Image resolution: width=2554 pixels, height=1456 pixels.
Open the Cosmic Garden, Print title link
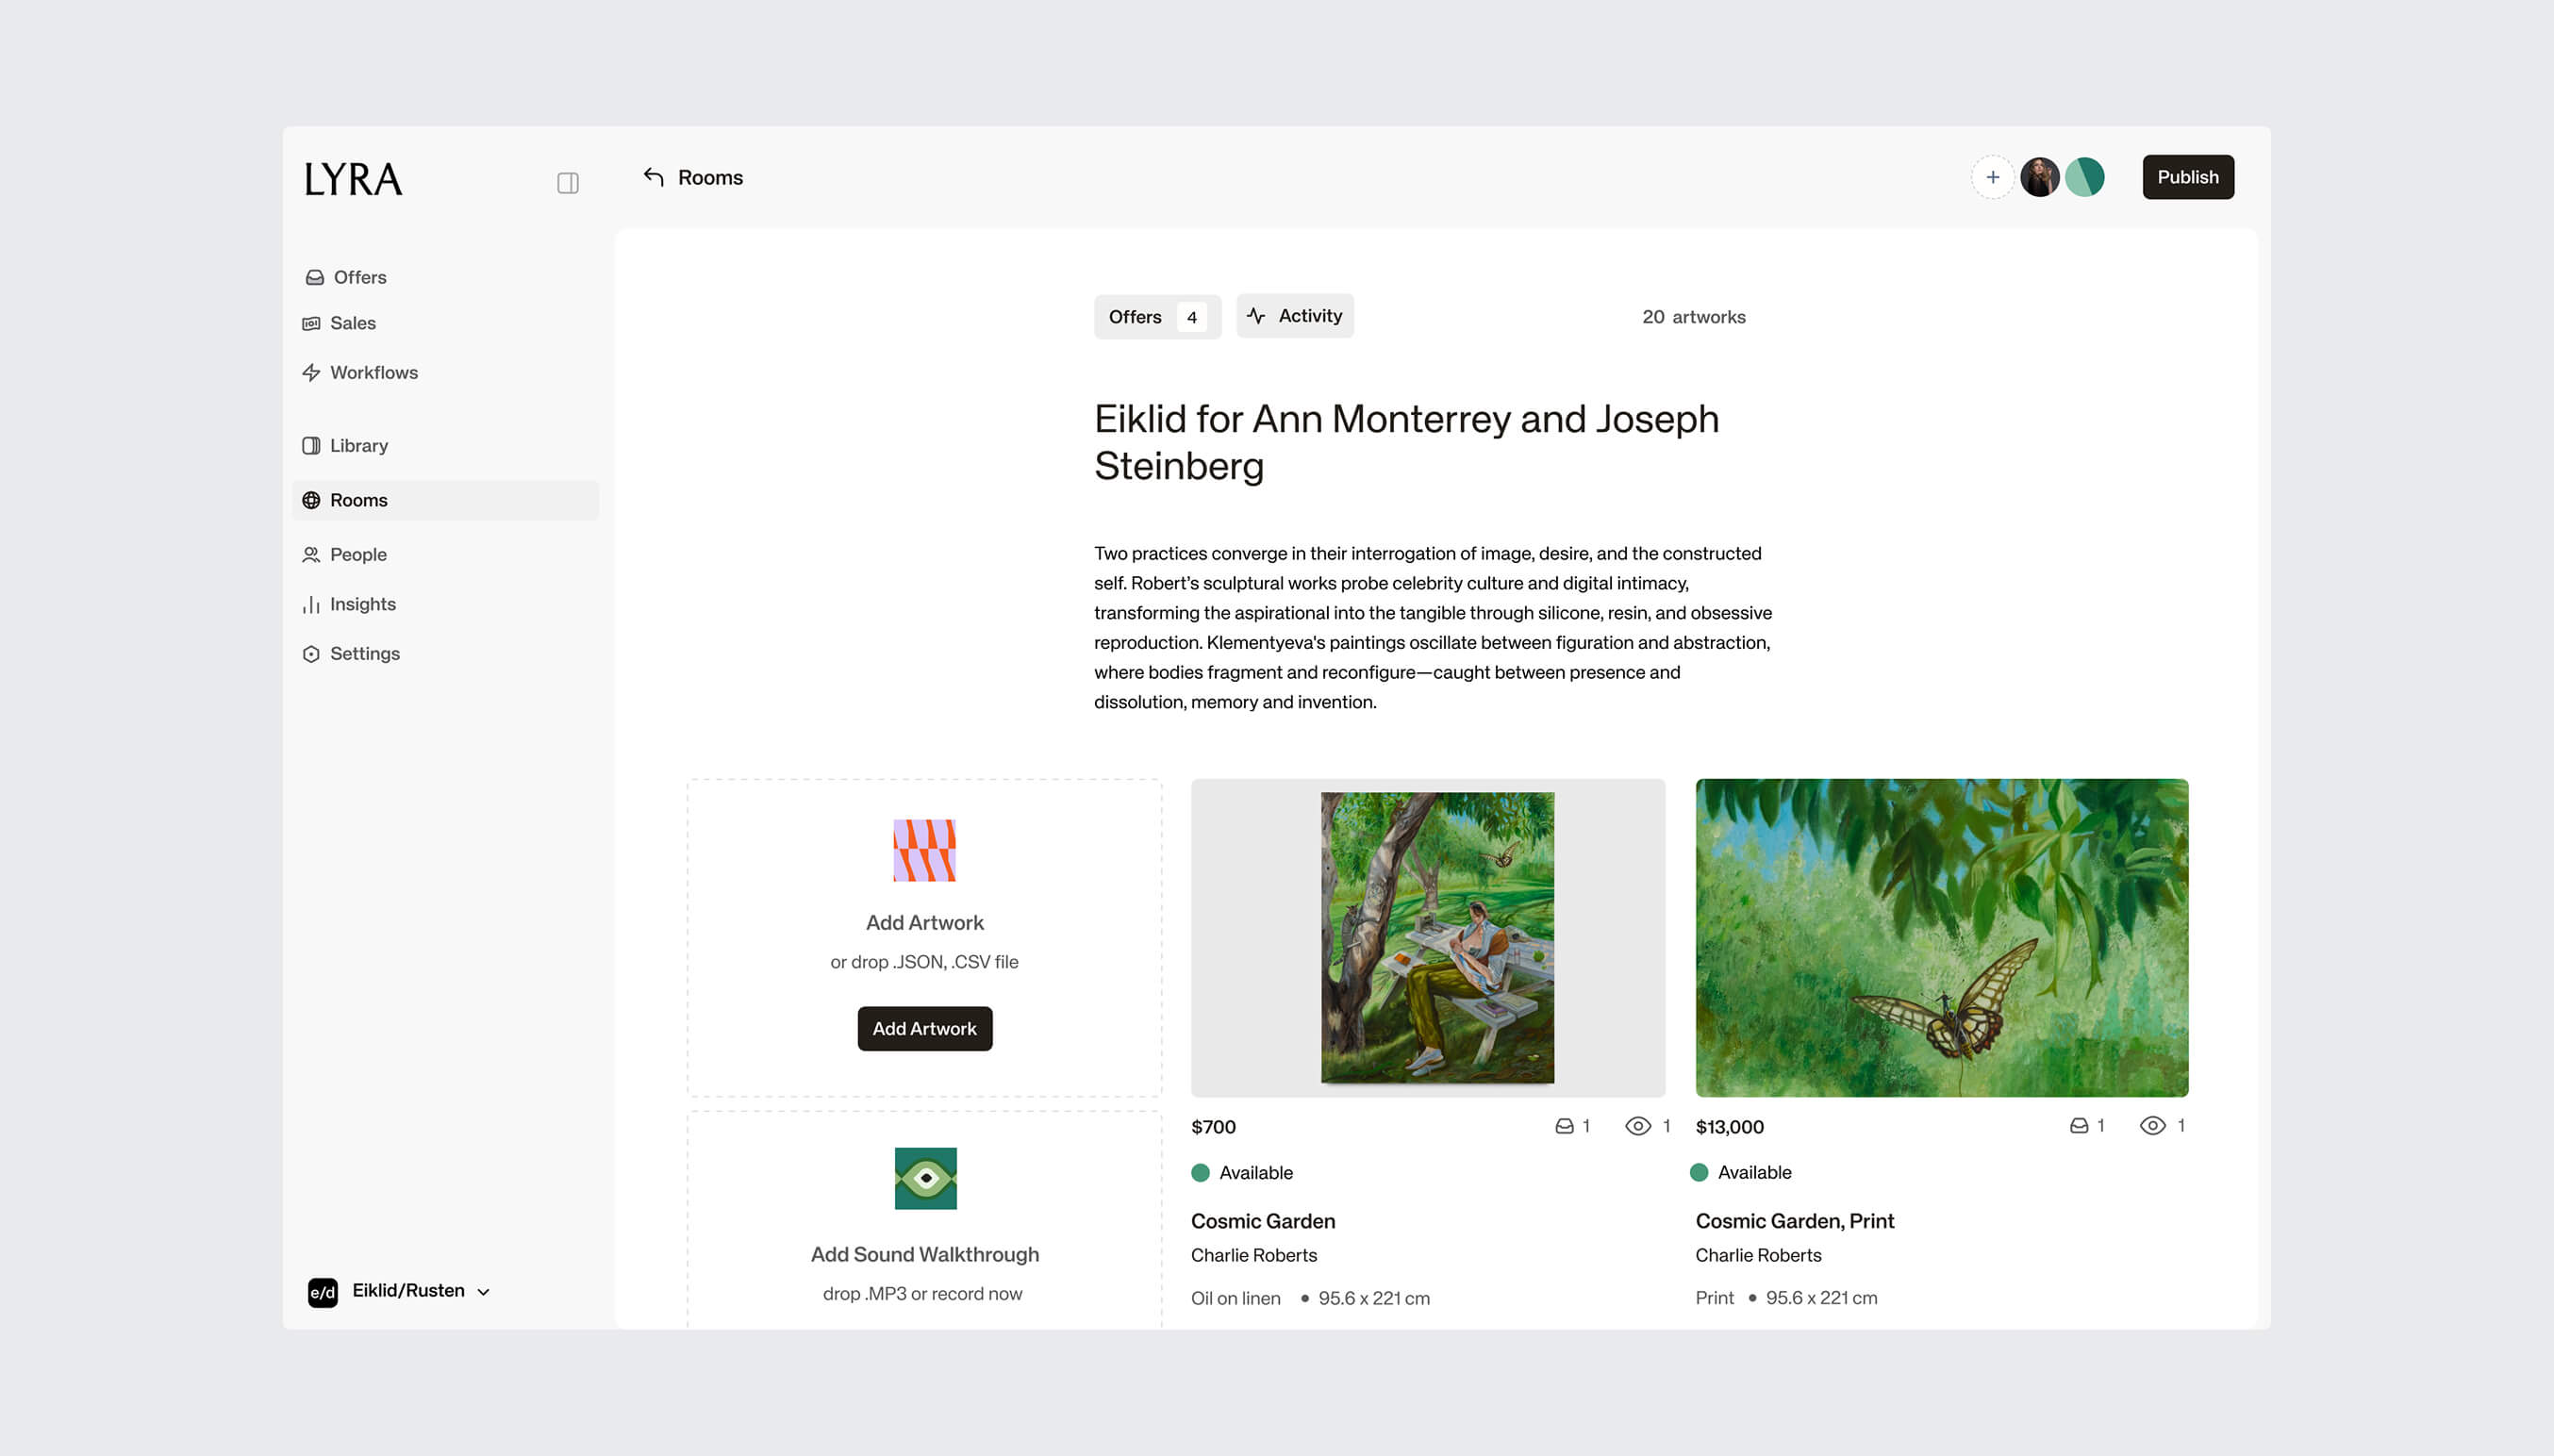1794,1221
